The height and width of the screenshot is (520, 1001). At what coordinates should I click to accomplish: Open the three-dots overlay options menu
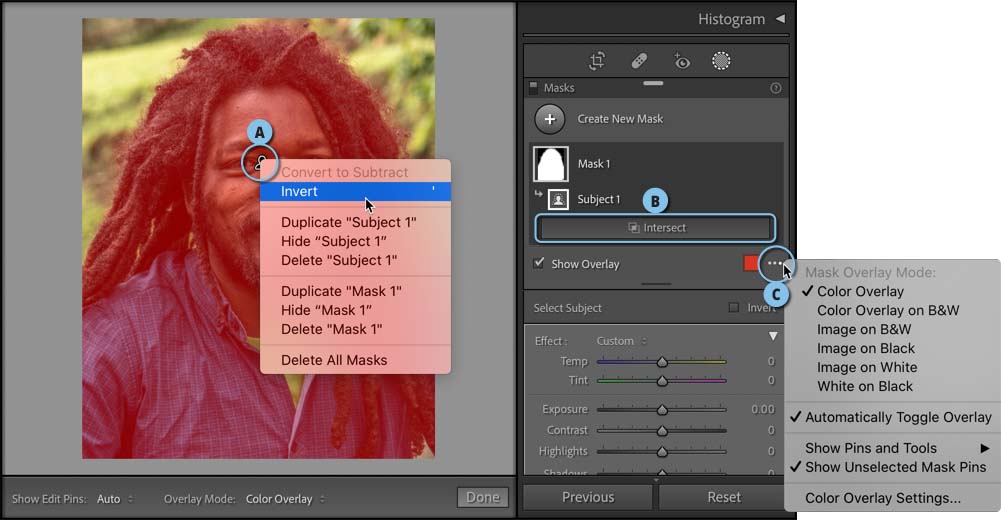[775, 263]
